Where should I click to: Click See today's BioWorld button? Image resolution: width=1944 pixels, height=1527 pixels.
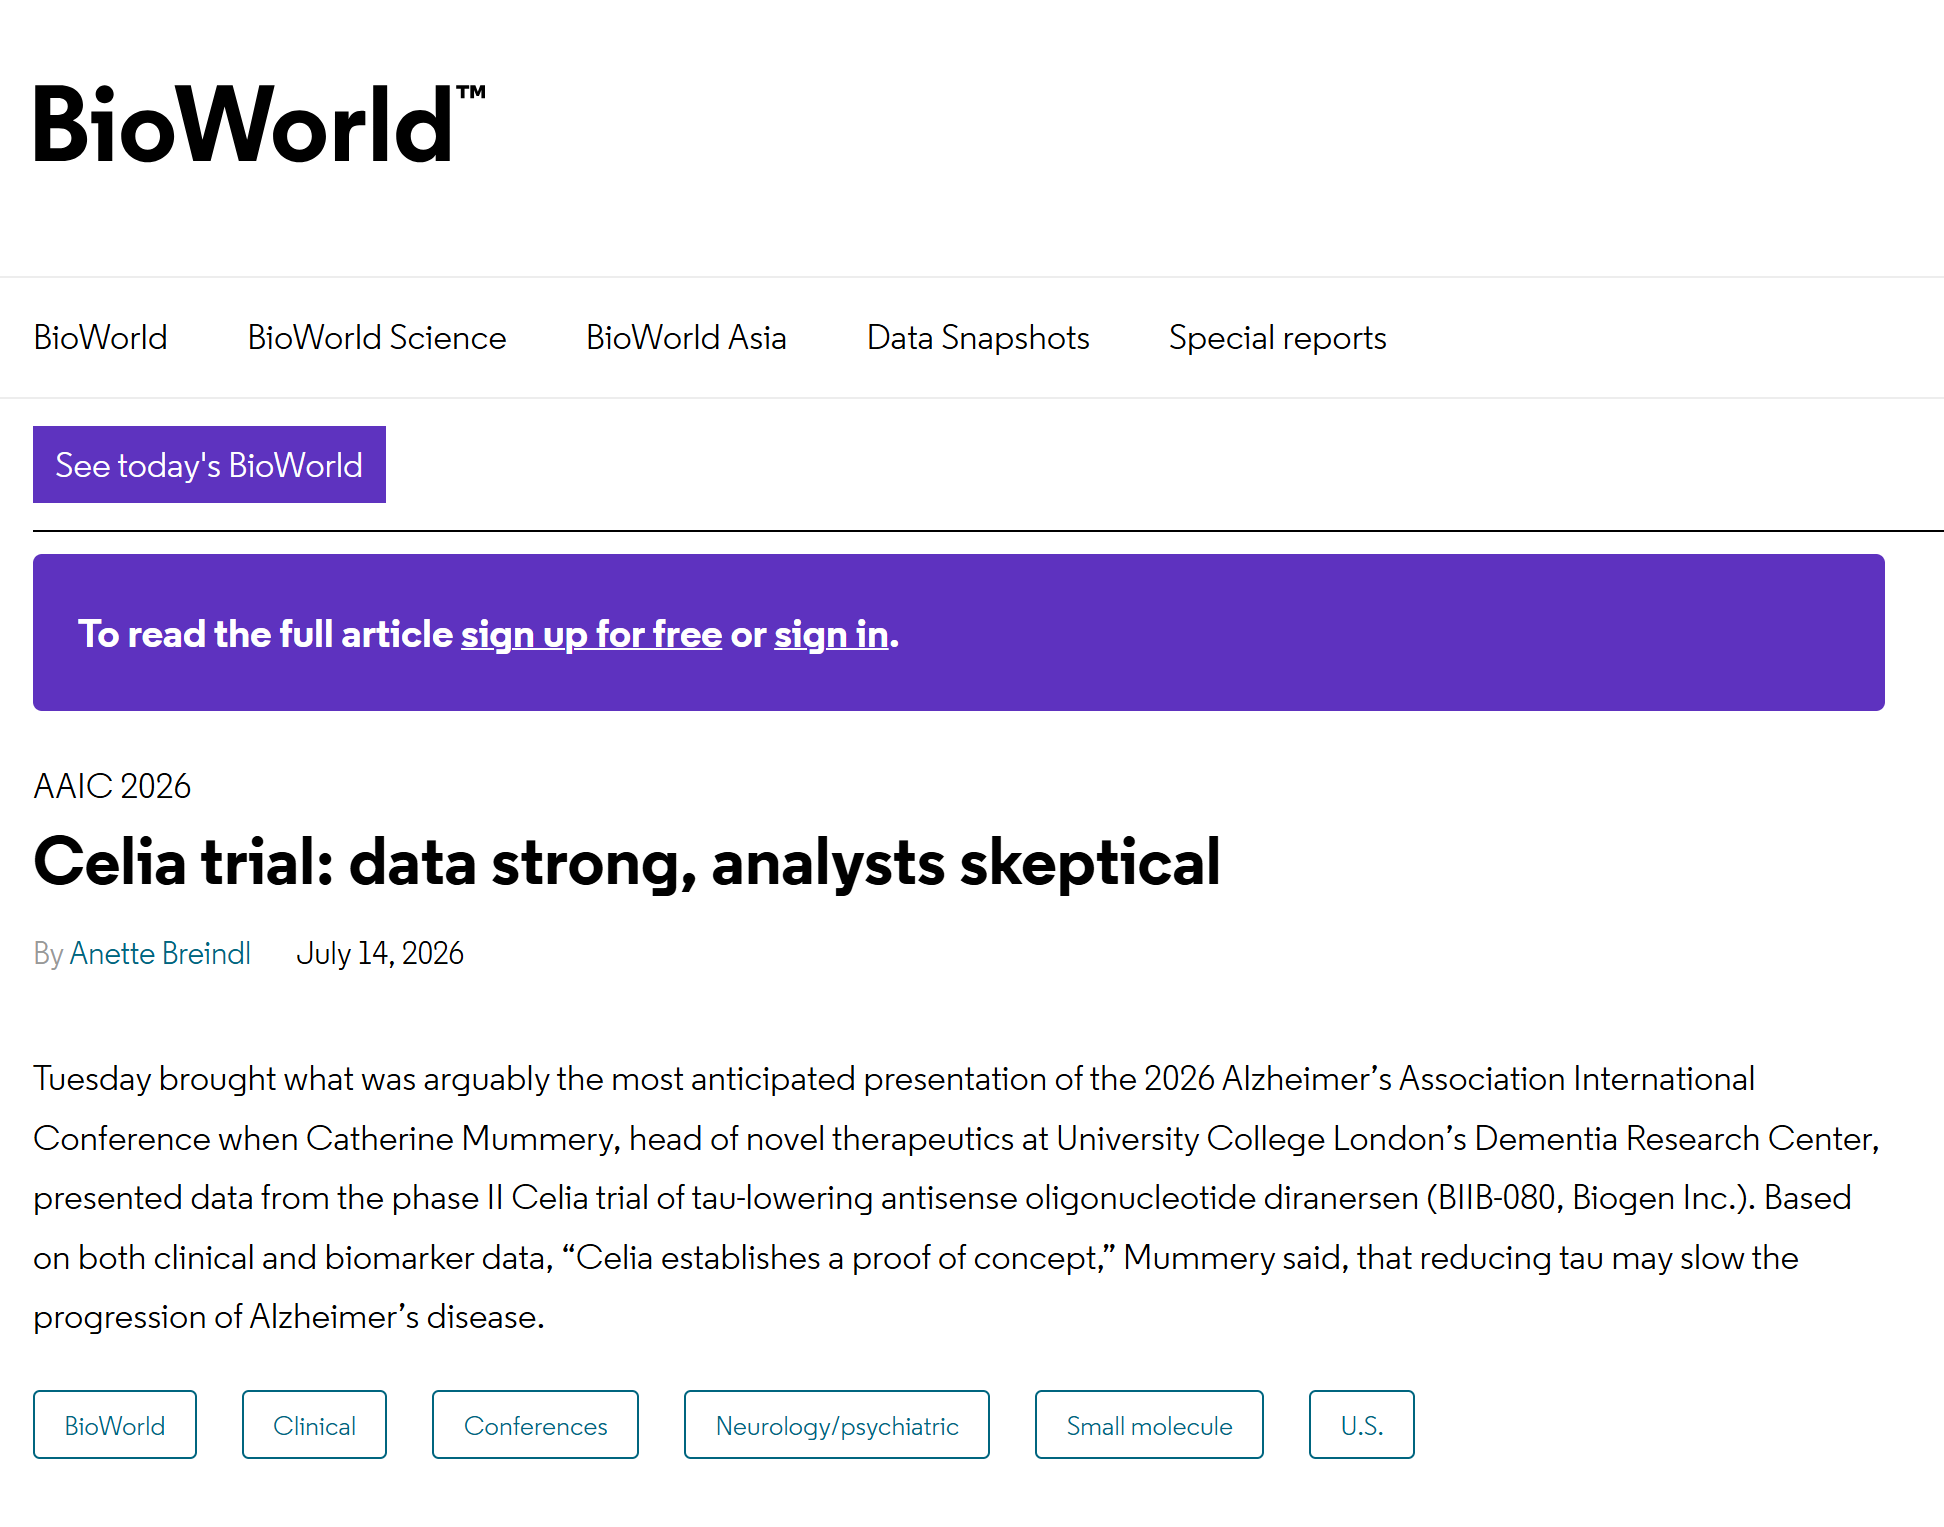coord(209,465)
